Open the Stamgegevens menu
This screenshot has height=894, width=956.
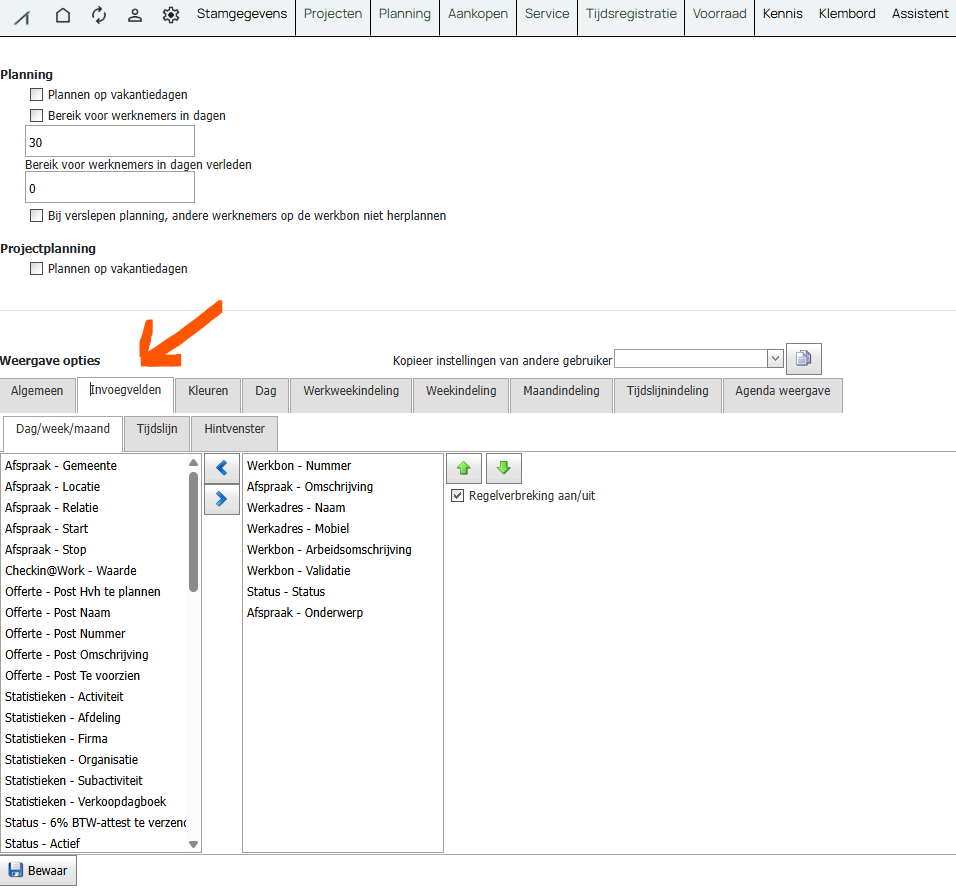pyautogui.click(x=241, y=14)
